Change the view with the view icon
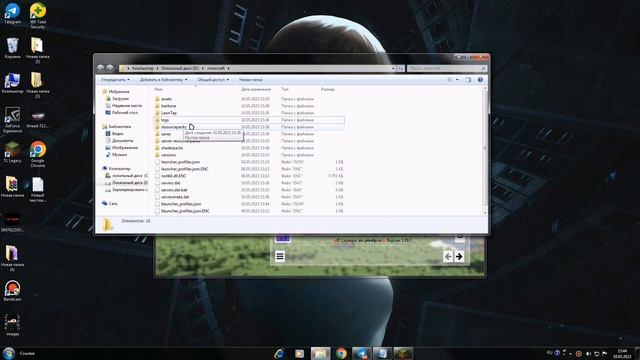This screenshot has width=640, height=360. (x=450, y=80)
